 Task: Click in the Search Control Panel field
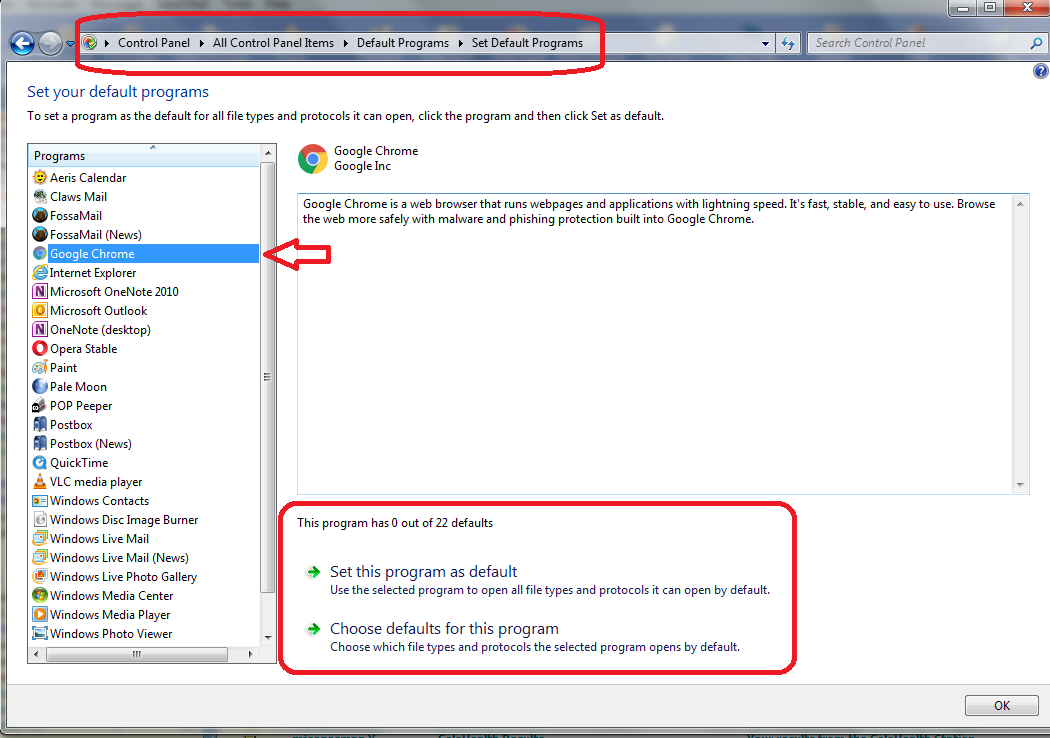919,43
